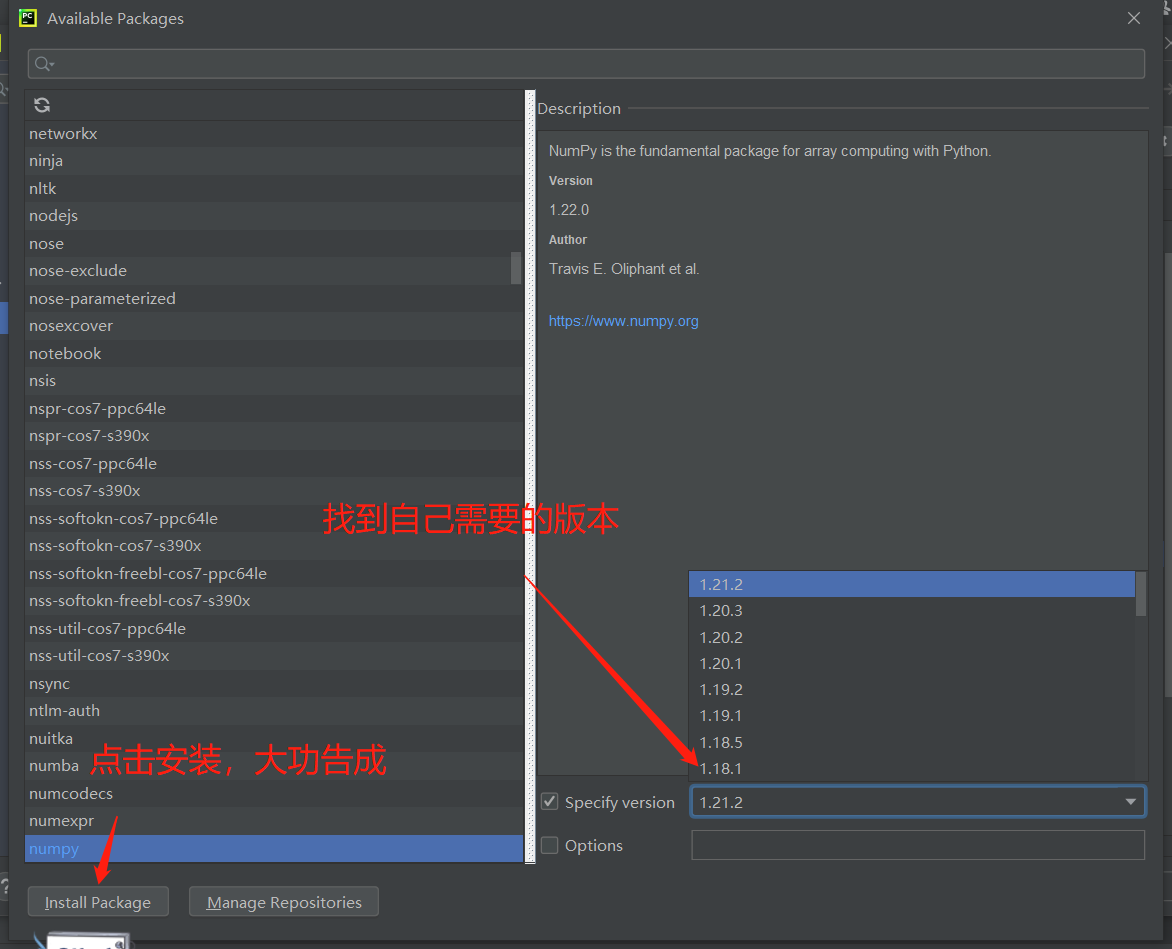Click the search magnifier icon

coord(44,64)
